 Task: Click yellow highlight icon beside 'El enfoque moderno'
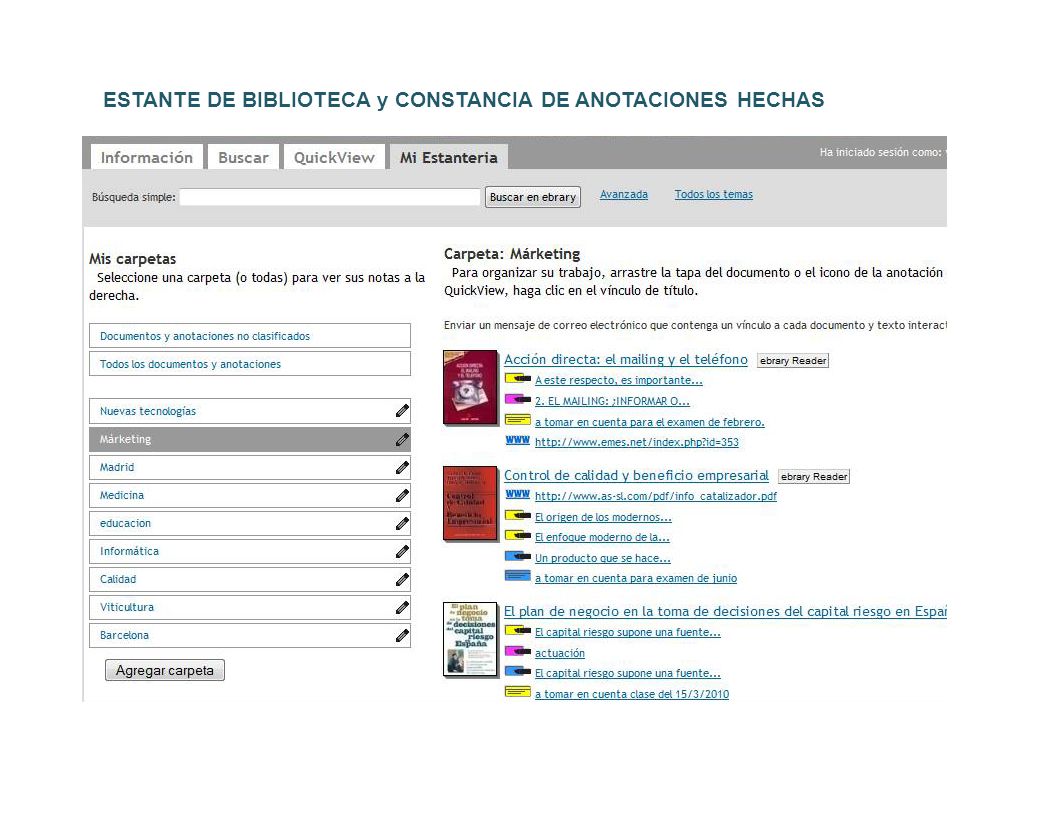518,536
